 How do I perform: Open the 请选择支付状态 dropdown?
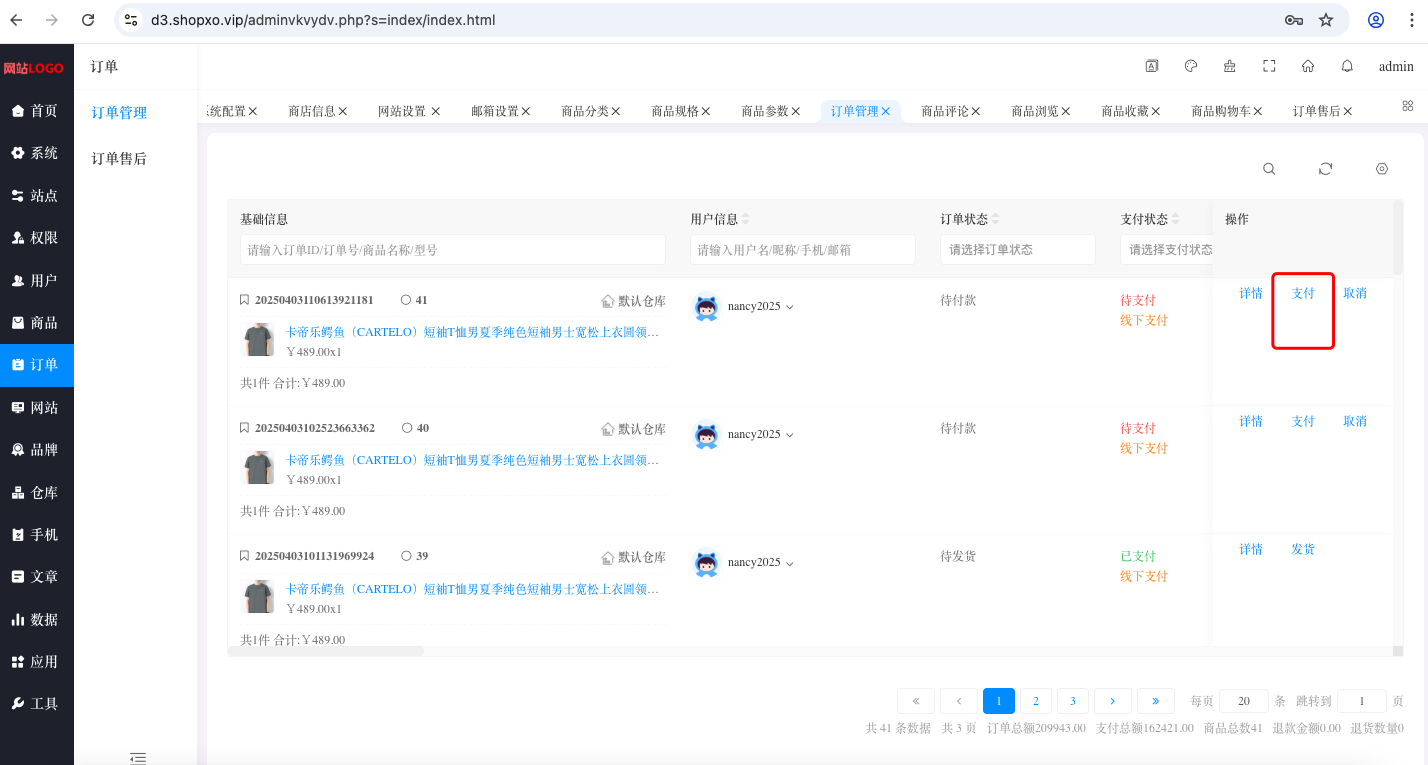click(x=1167, y=250)
